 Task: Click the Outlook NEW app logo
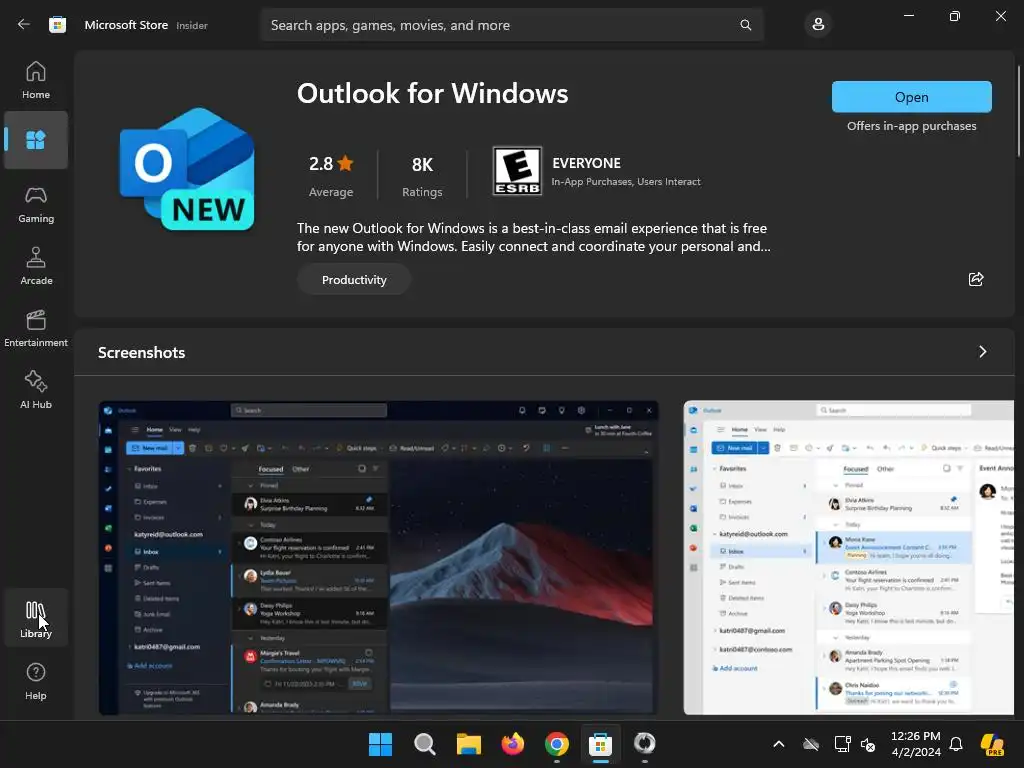tap(187, 170)
